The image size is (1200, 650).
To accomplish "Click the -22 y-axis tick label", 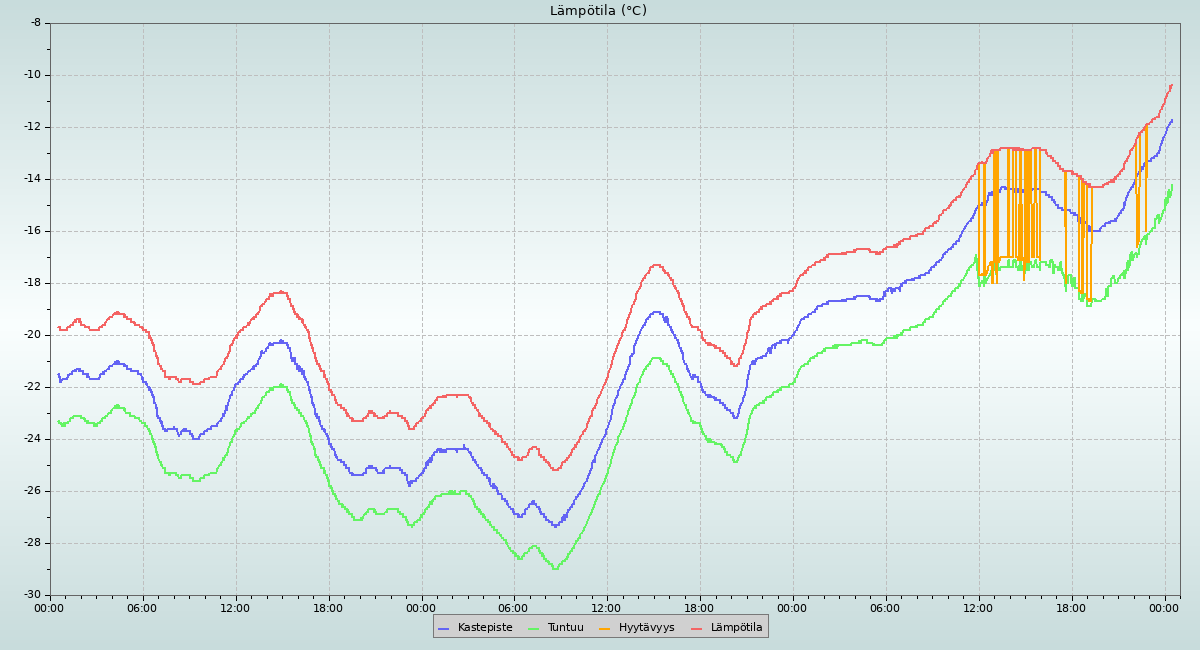I will point(32,387).
